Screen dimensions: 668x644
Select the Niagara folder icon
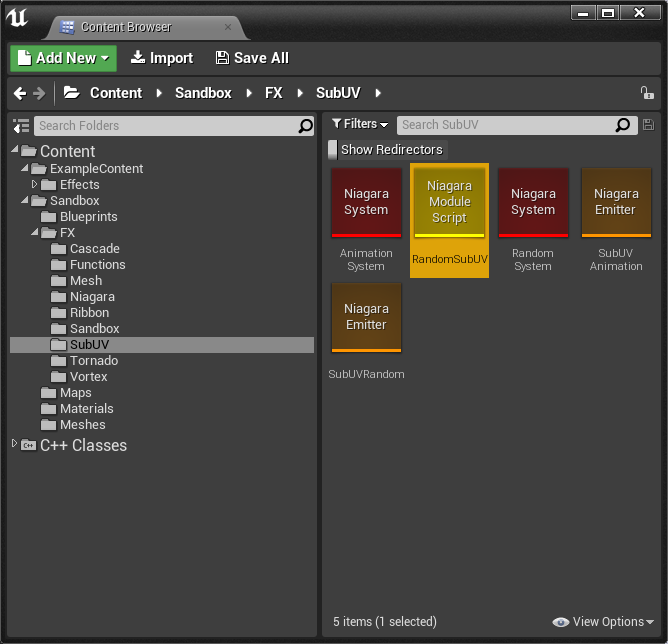pos(58,297)
